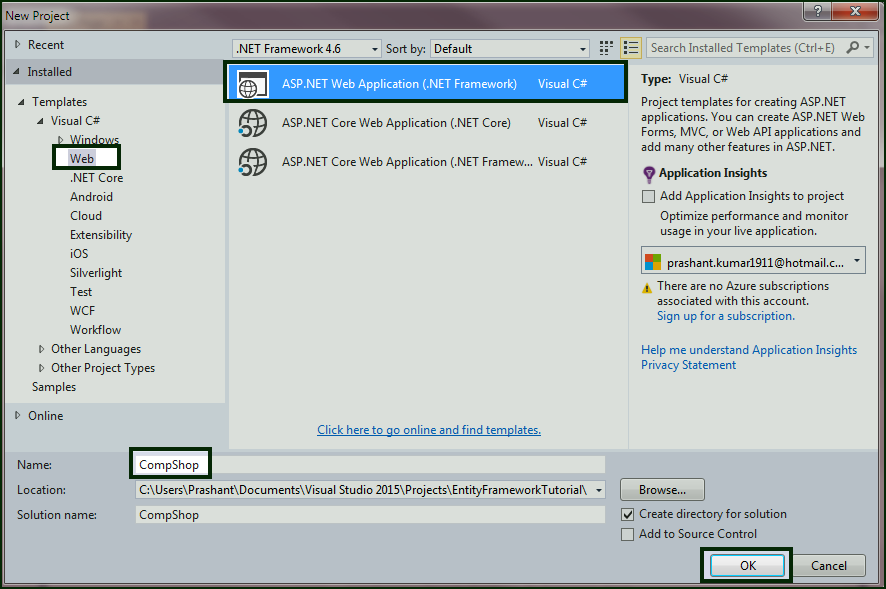886x589 pixels.
Task: Cancel the New Project dialog
Action: click(x=829, y=566)
